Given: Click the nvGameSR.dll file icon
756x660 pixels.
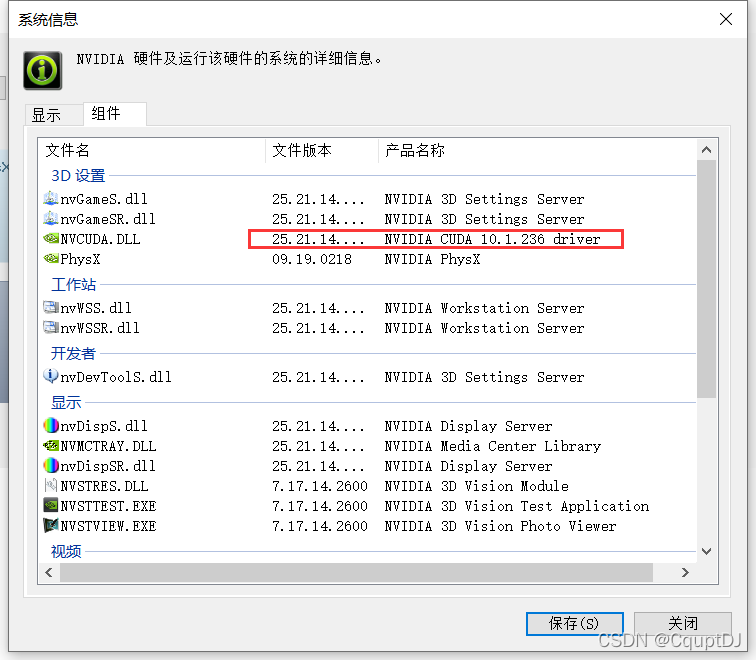Looking at the screenshot, I should pyautogui.click(x=51, y=218).
